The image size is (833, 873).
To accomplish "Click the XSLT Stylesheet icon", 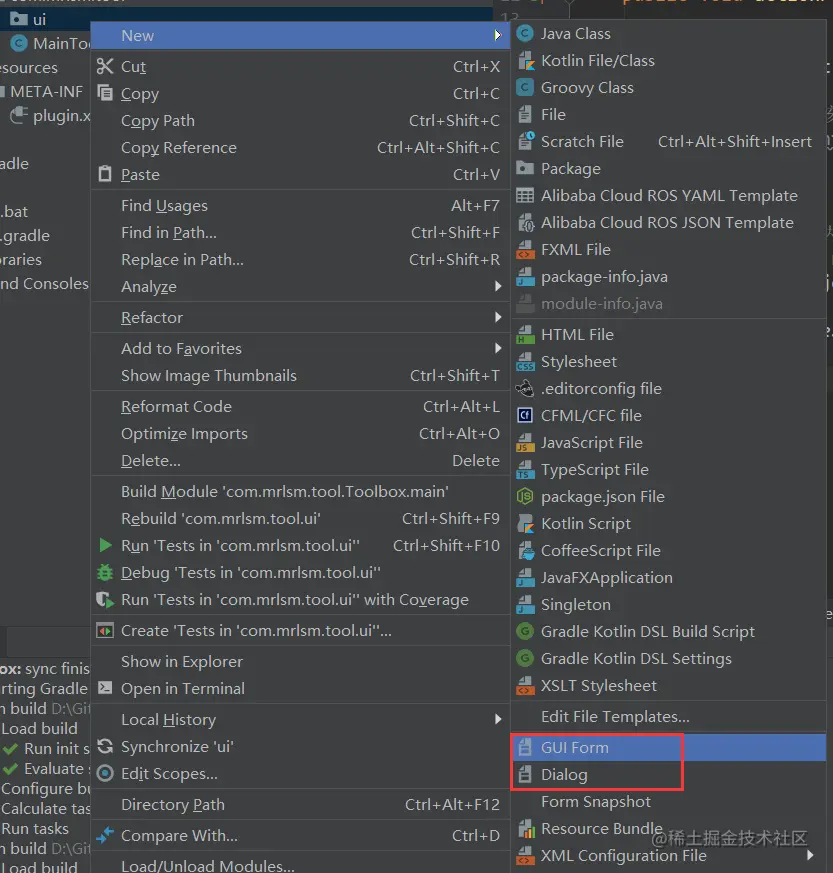I will (525, 686).
